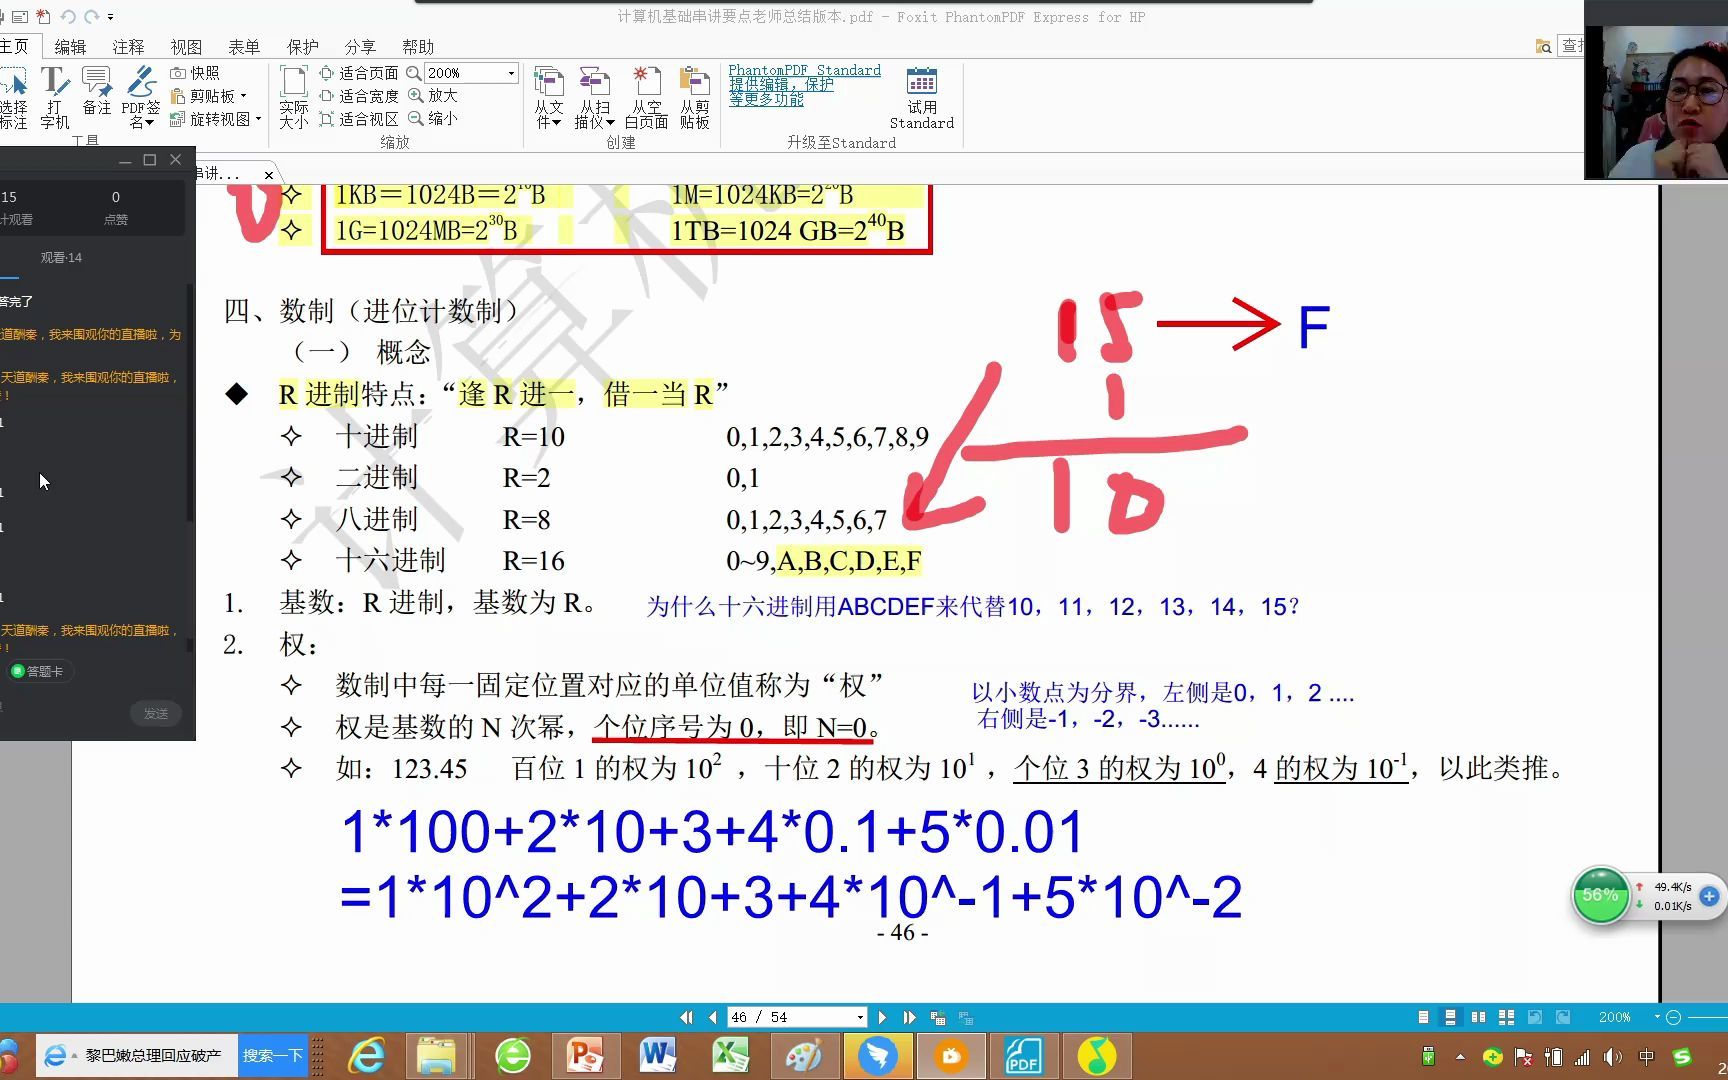Choose 适合页面 fit page
The height and width of the screenshot is (1080, 1728).
359,73
